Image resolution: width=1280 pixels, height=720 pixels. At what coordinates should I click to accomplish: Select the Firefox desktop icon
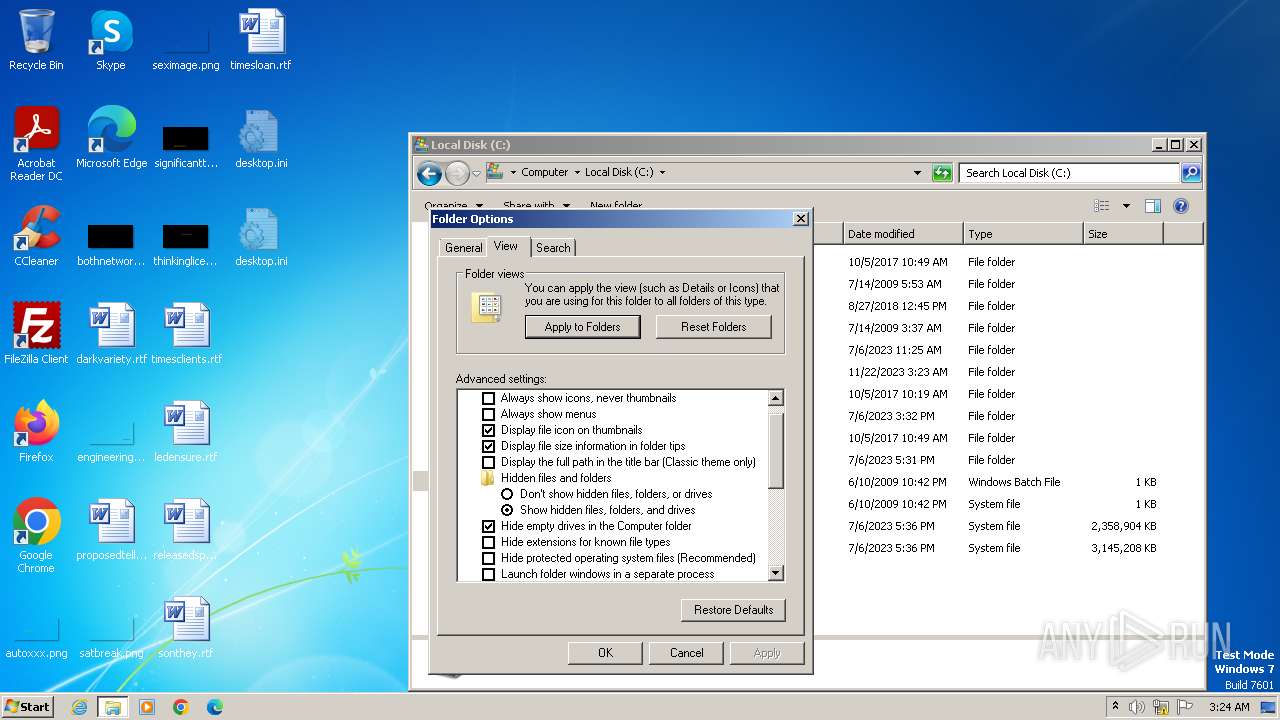pos(36,432)
